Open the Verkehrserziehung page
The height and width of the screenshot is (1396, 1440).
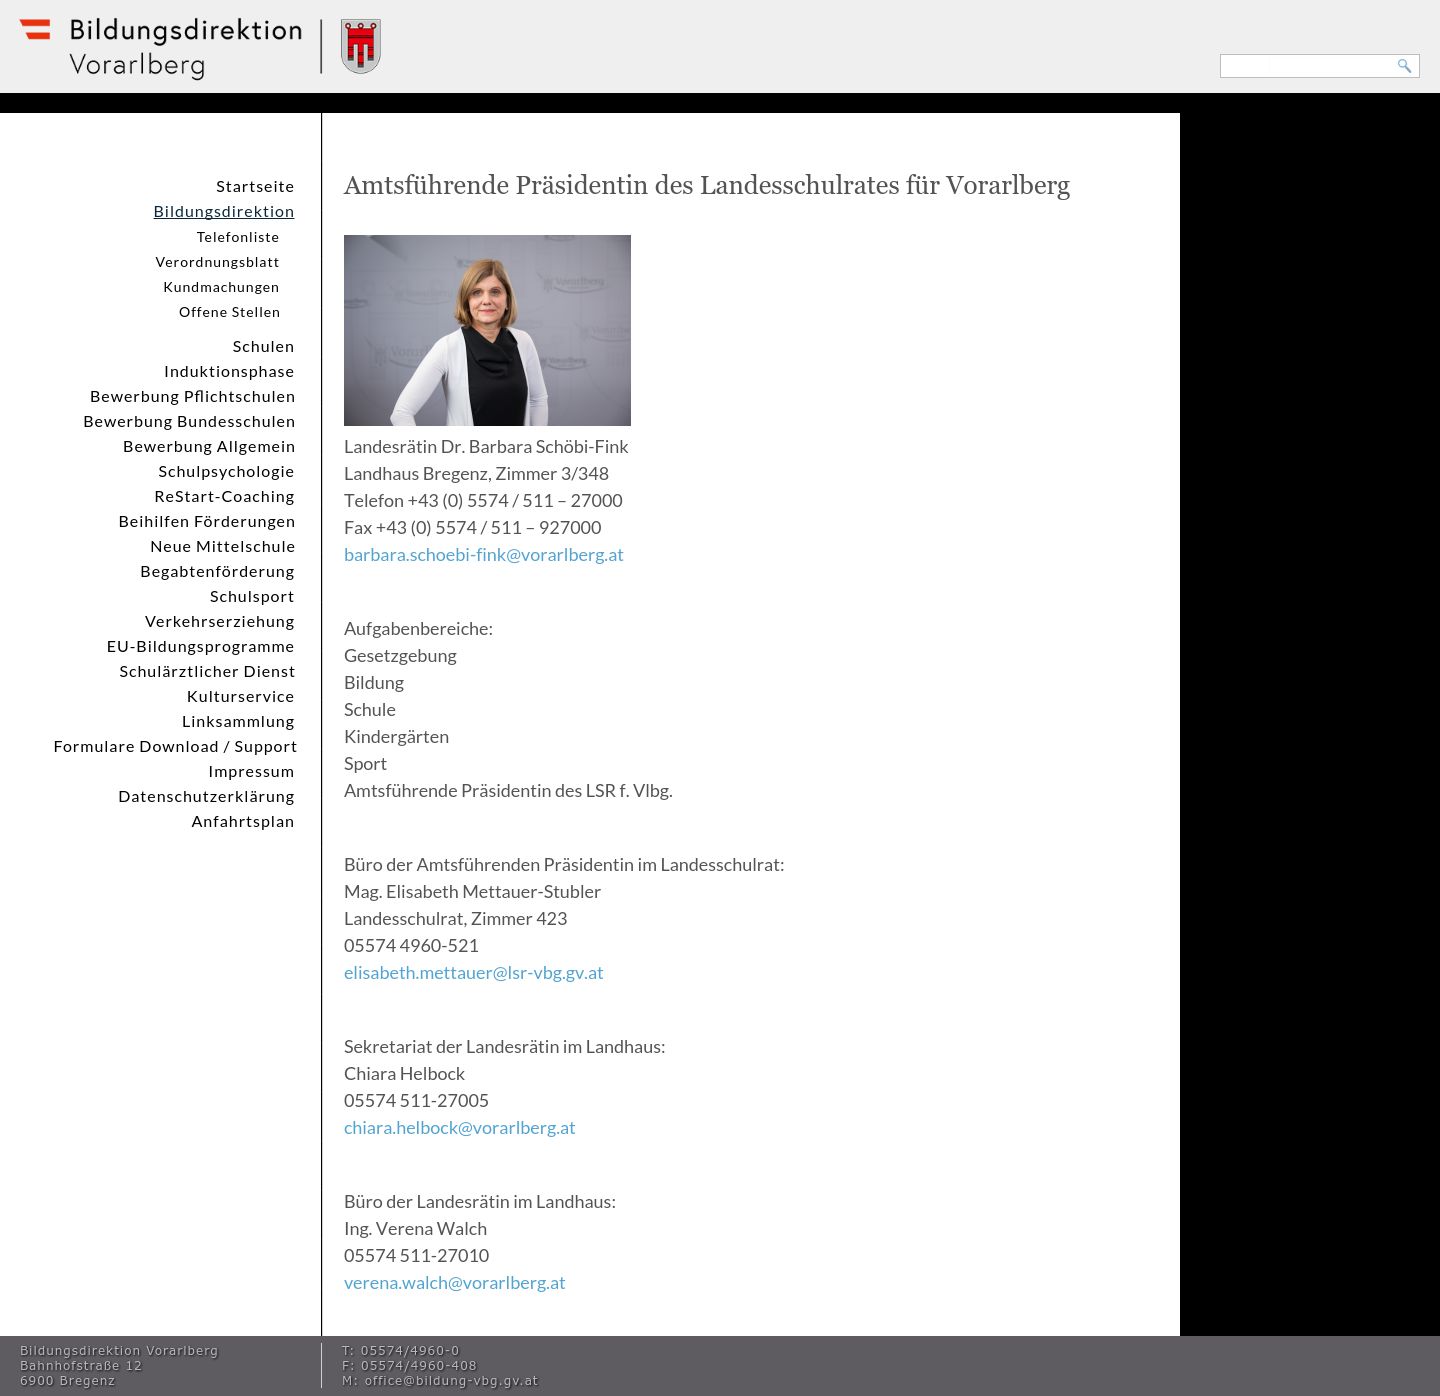click(x=220, y=621)
